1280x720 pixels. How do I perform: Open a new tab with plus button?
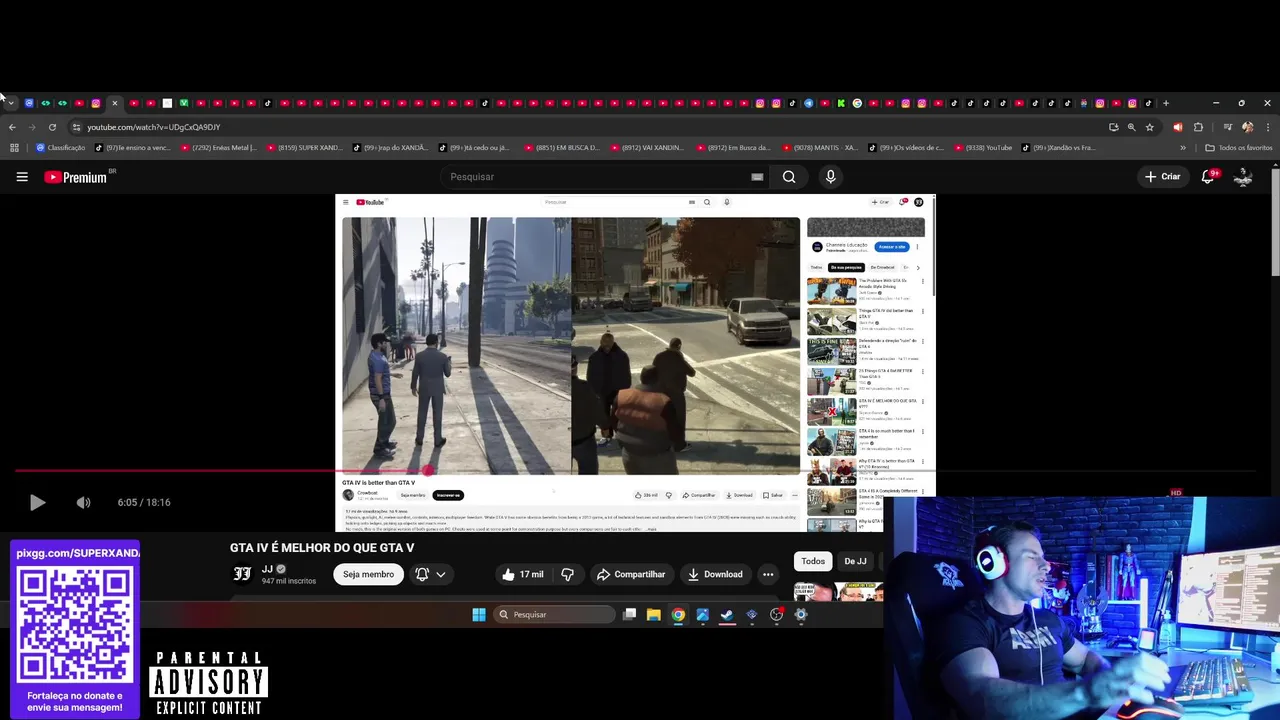tap(1165, 103)
